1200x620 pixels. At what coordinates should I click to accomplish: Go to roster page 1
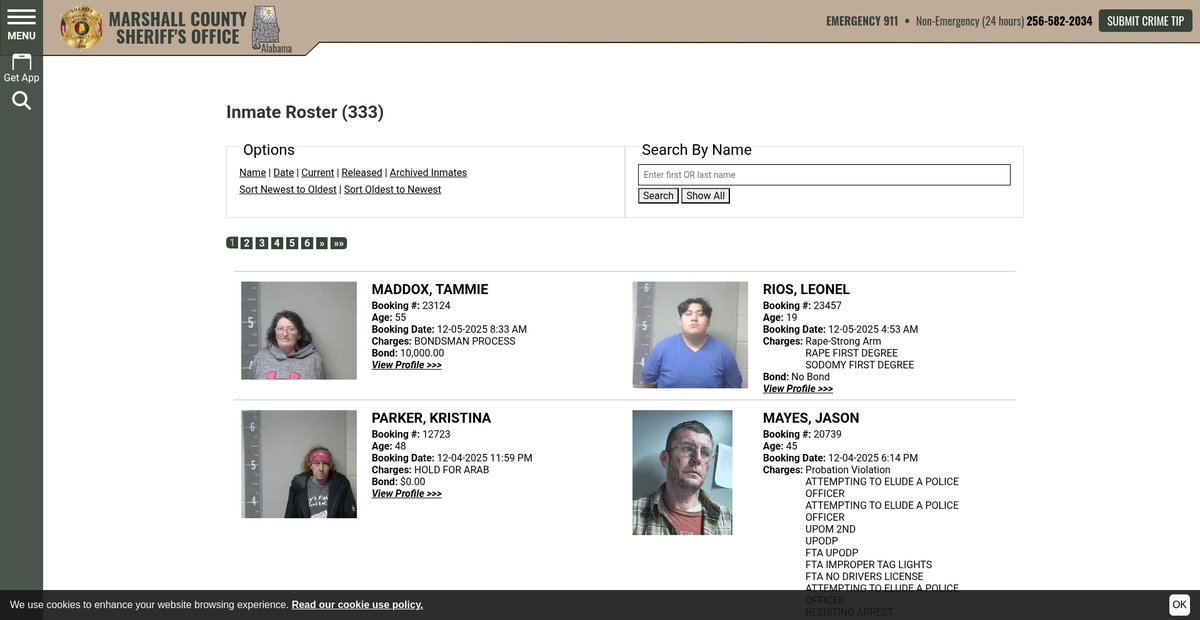(x=232, y=243)
